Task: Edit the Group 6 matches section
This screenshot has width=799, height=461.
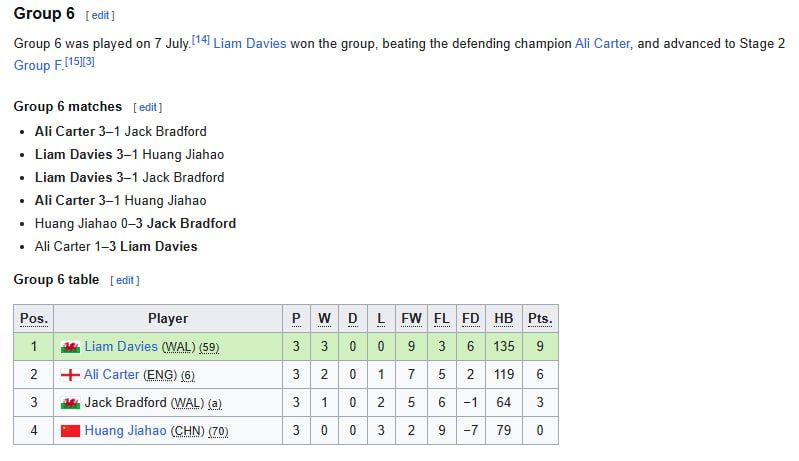Action: [x=148, y=107]
